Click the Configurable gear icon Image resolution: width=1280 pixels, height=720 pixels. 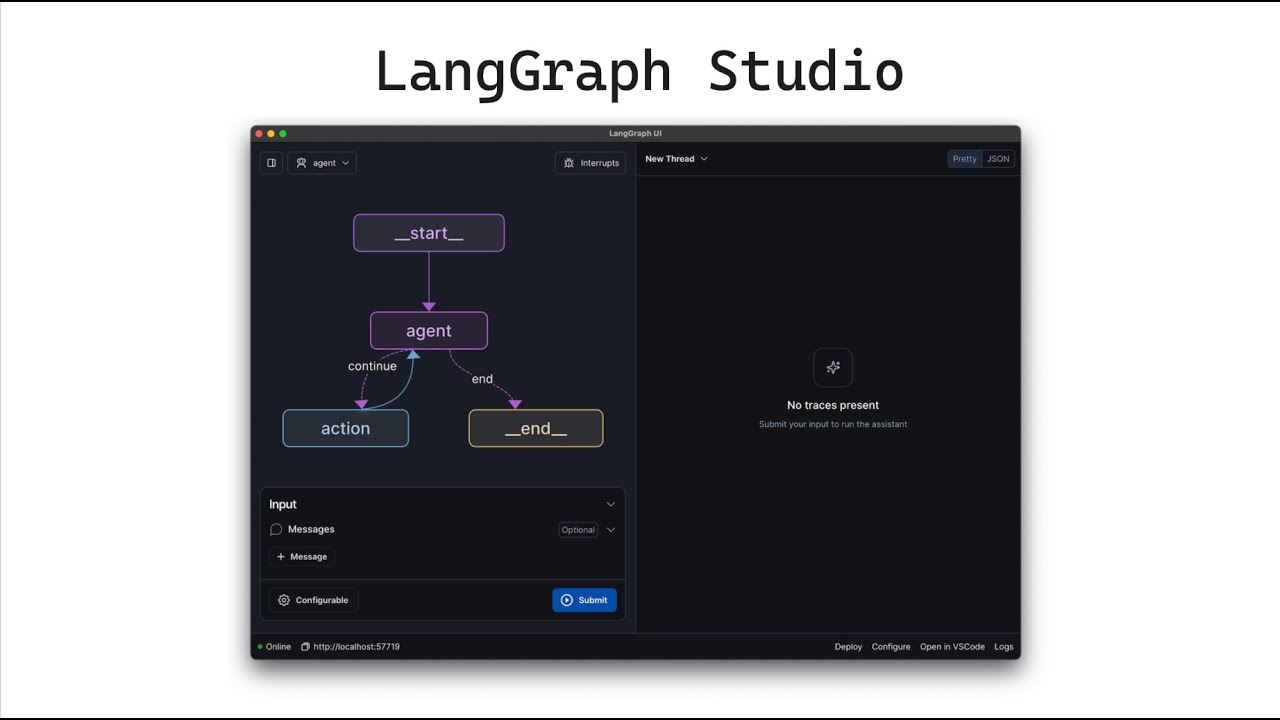[284, 600]
